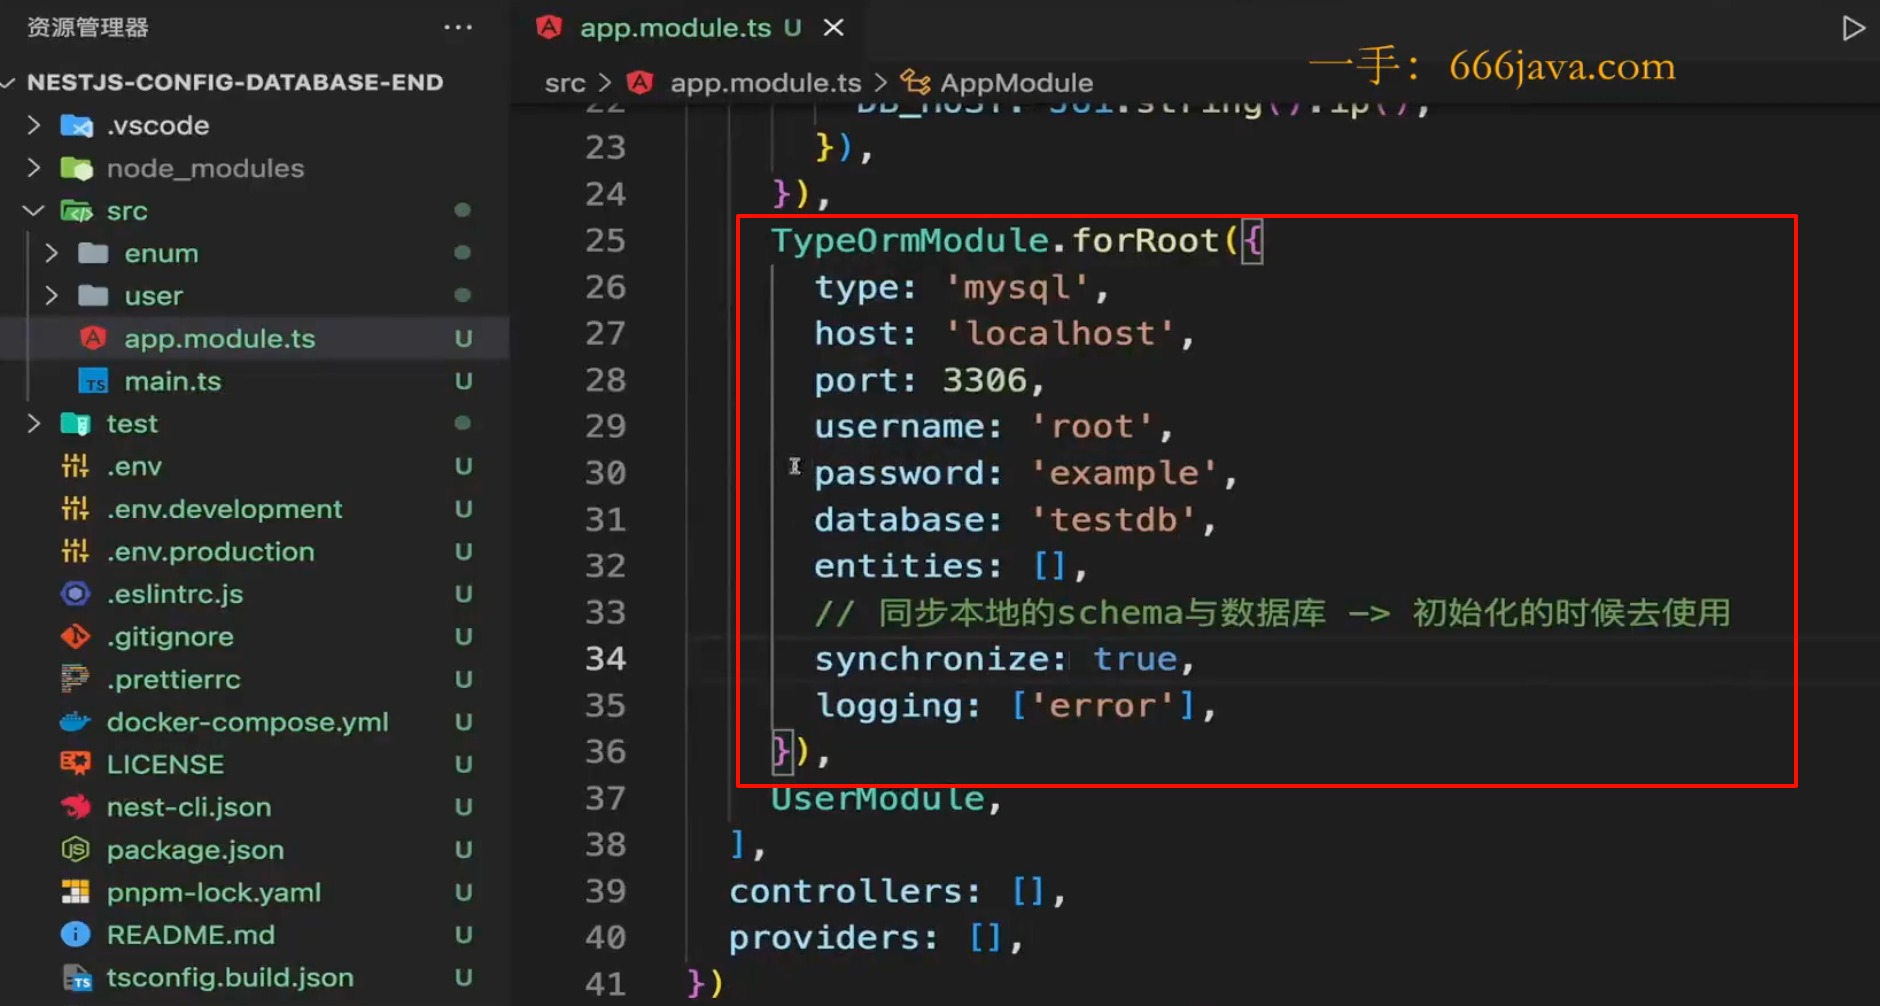Click the .vscode folder icon

[x=76, y=126]
